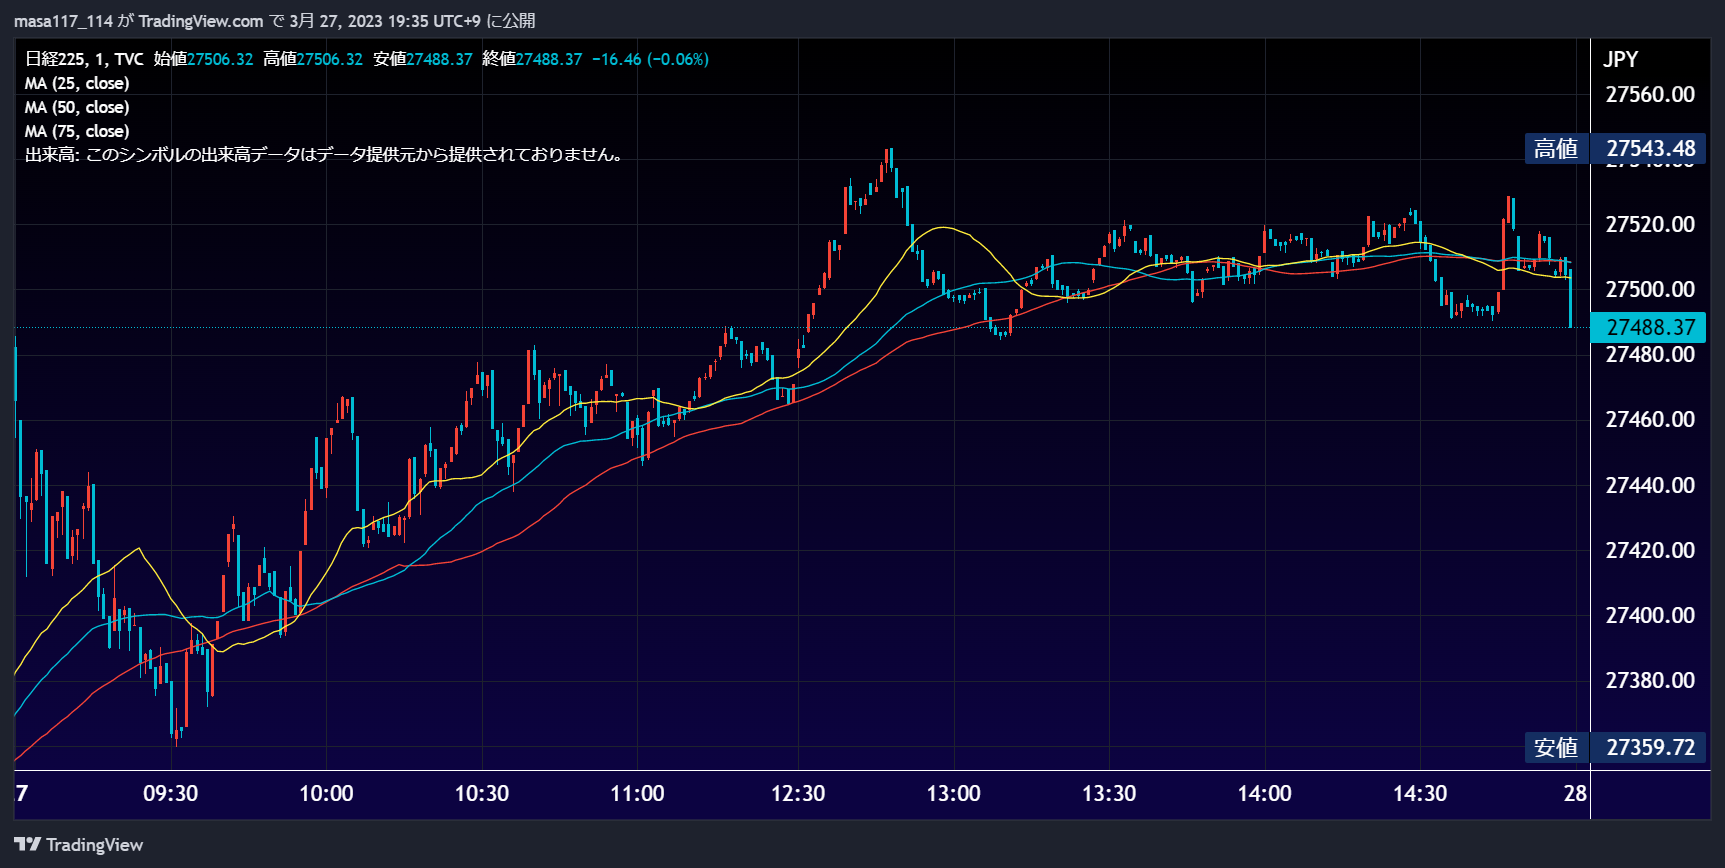
Task: Click the 27460.00 price axis label
Action: click(1650, 419)
